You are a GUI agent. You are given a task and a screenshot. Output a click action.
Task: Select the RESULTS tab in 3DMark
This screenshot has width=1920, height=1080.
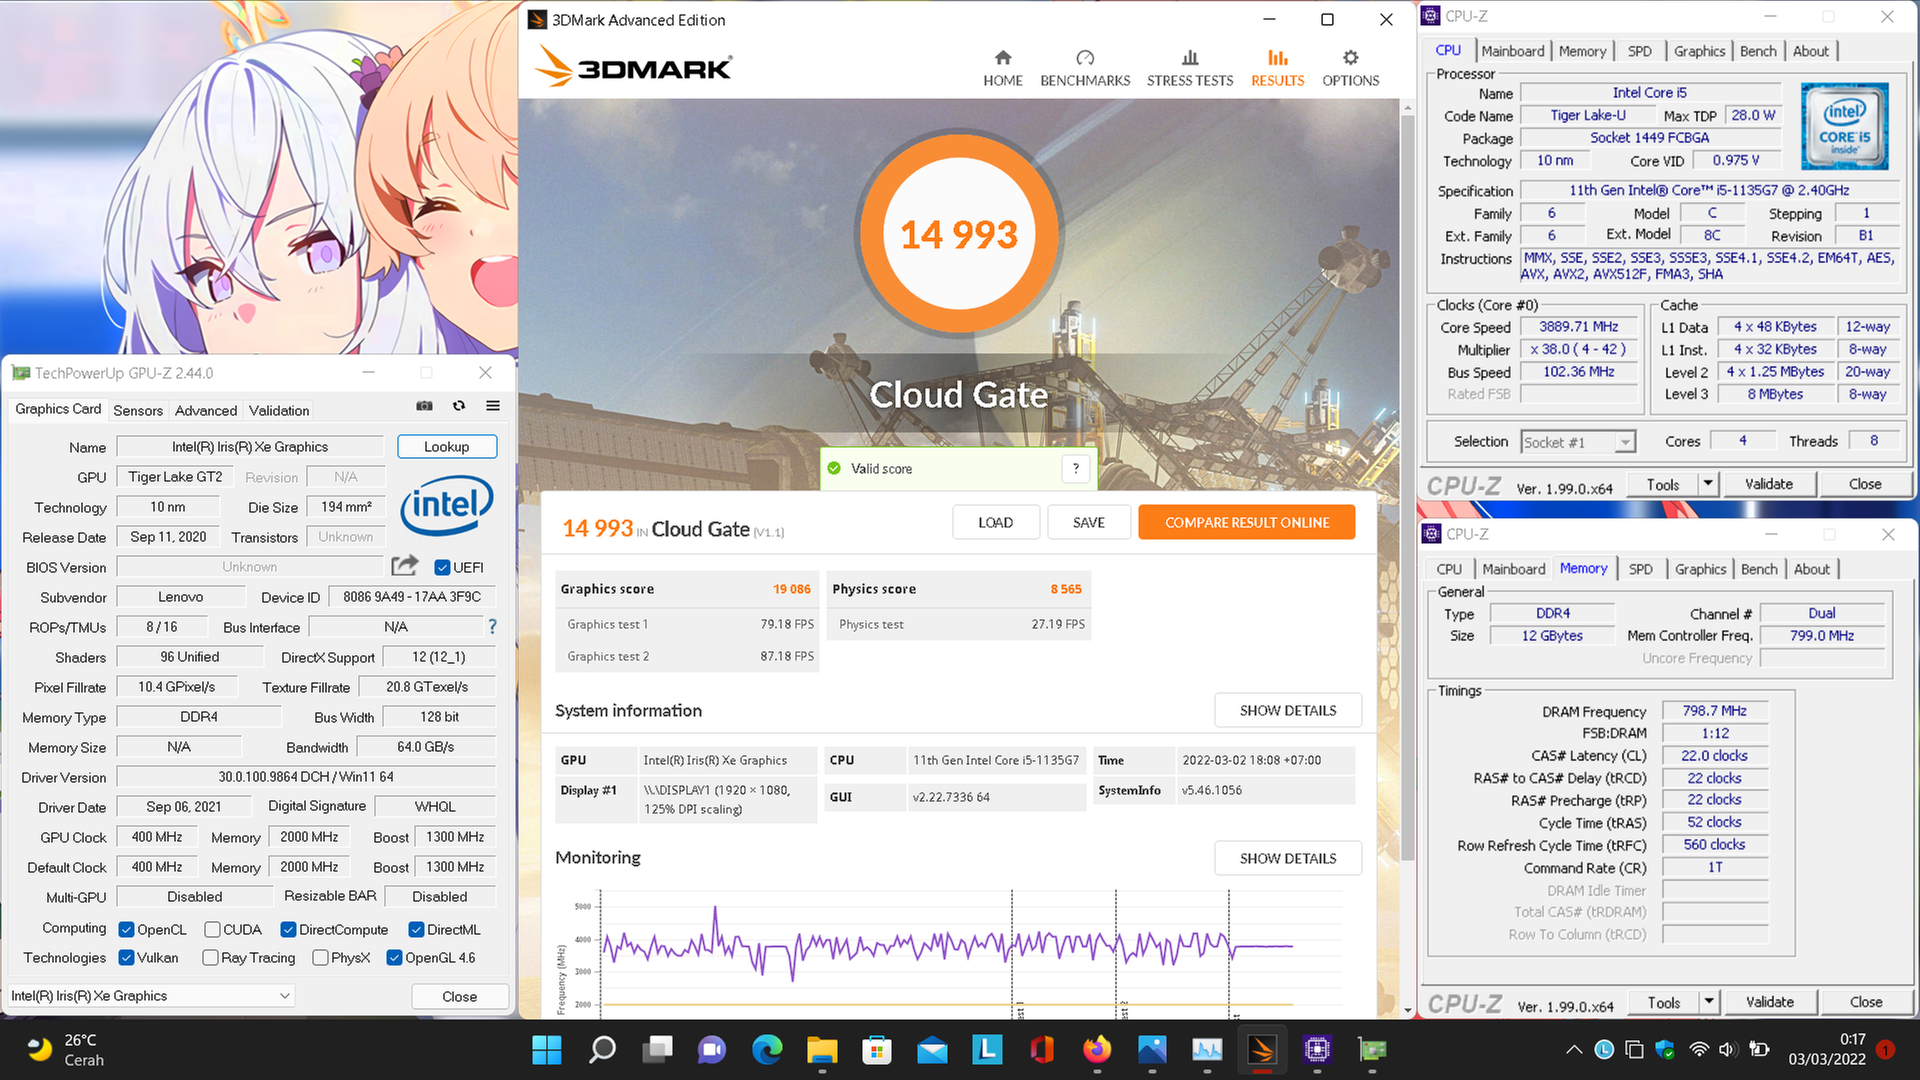click(x=1277, y=68)
